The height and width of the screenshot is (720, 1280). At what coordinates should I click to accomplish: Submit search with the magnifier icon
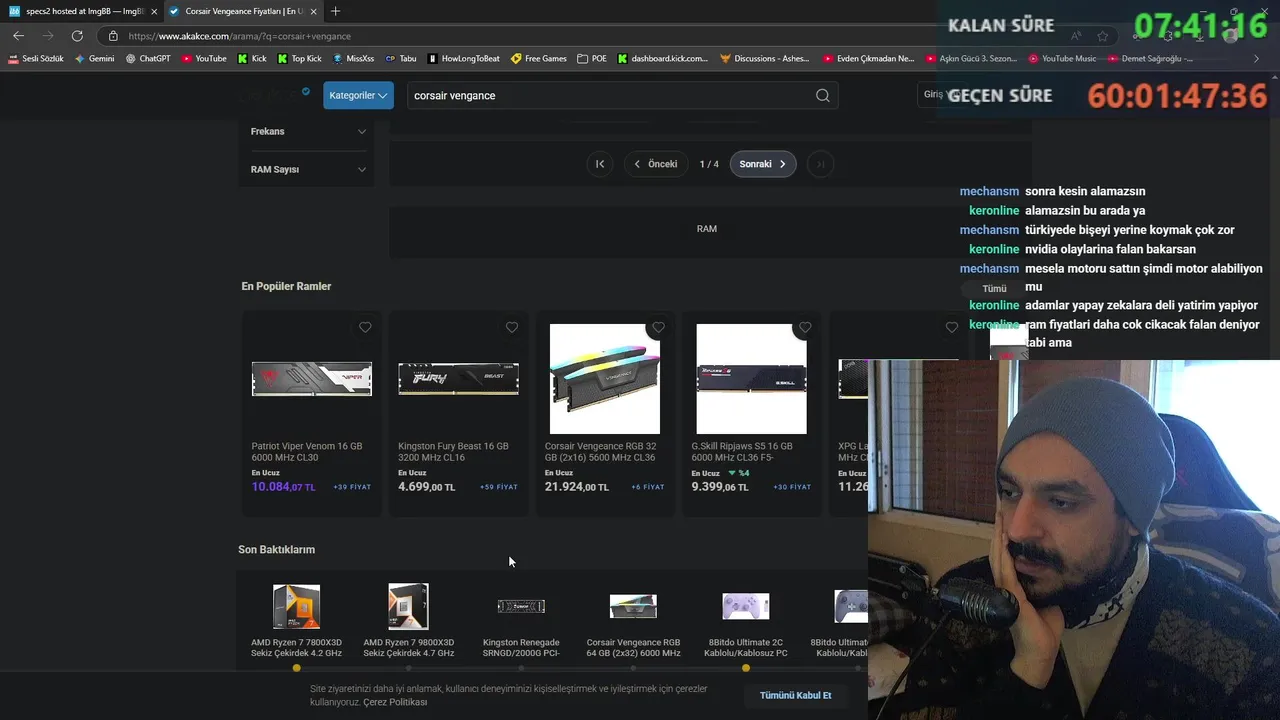point(822,95)
